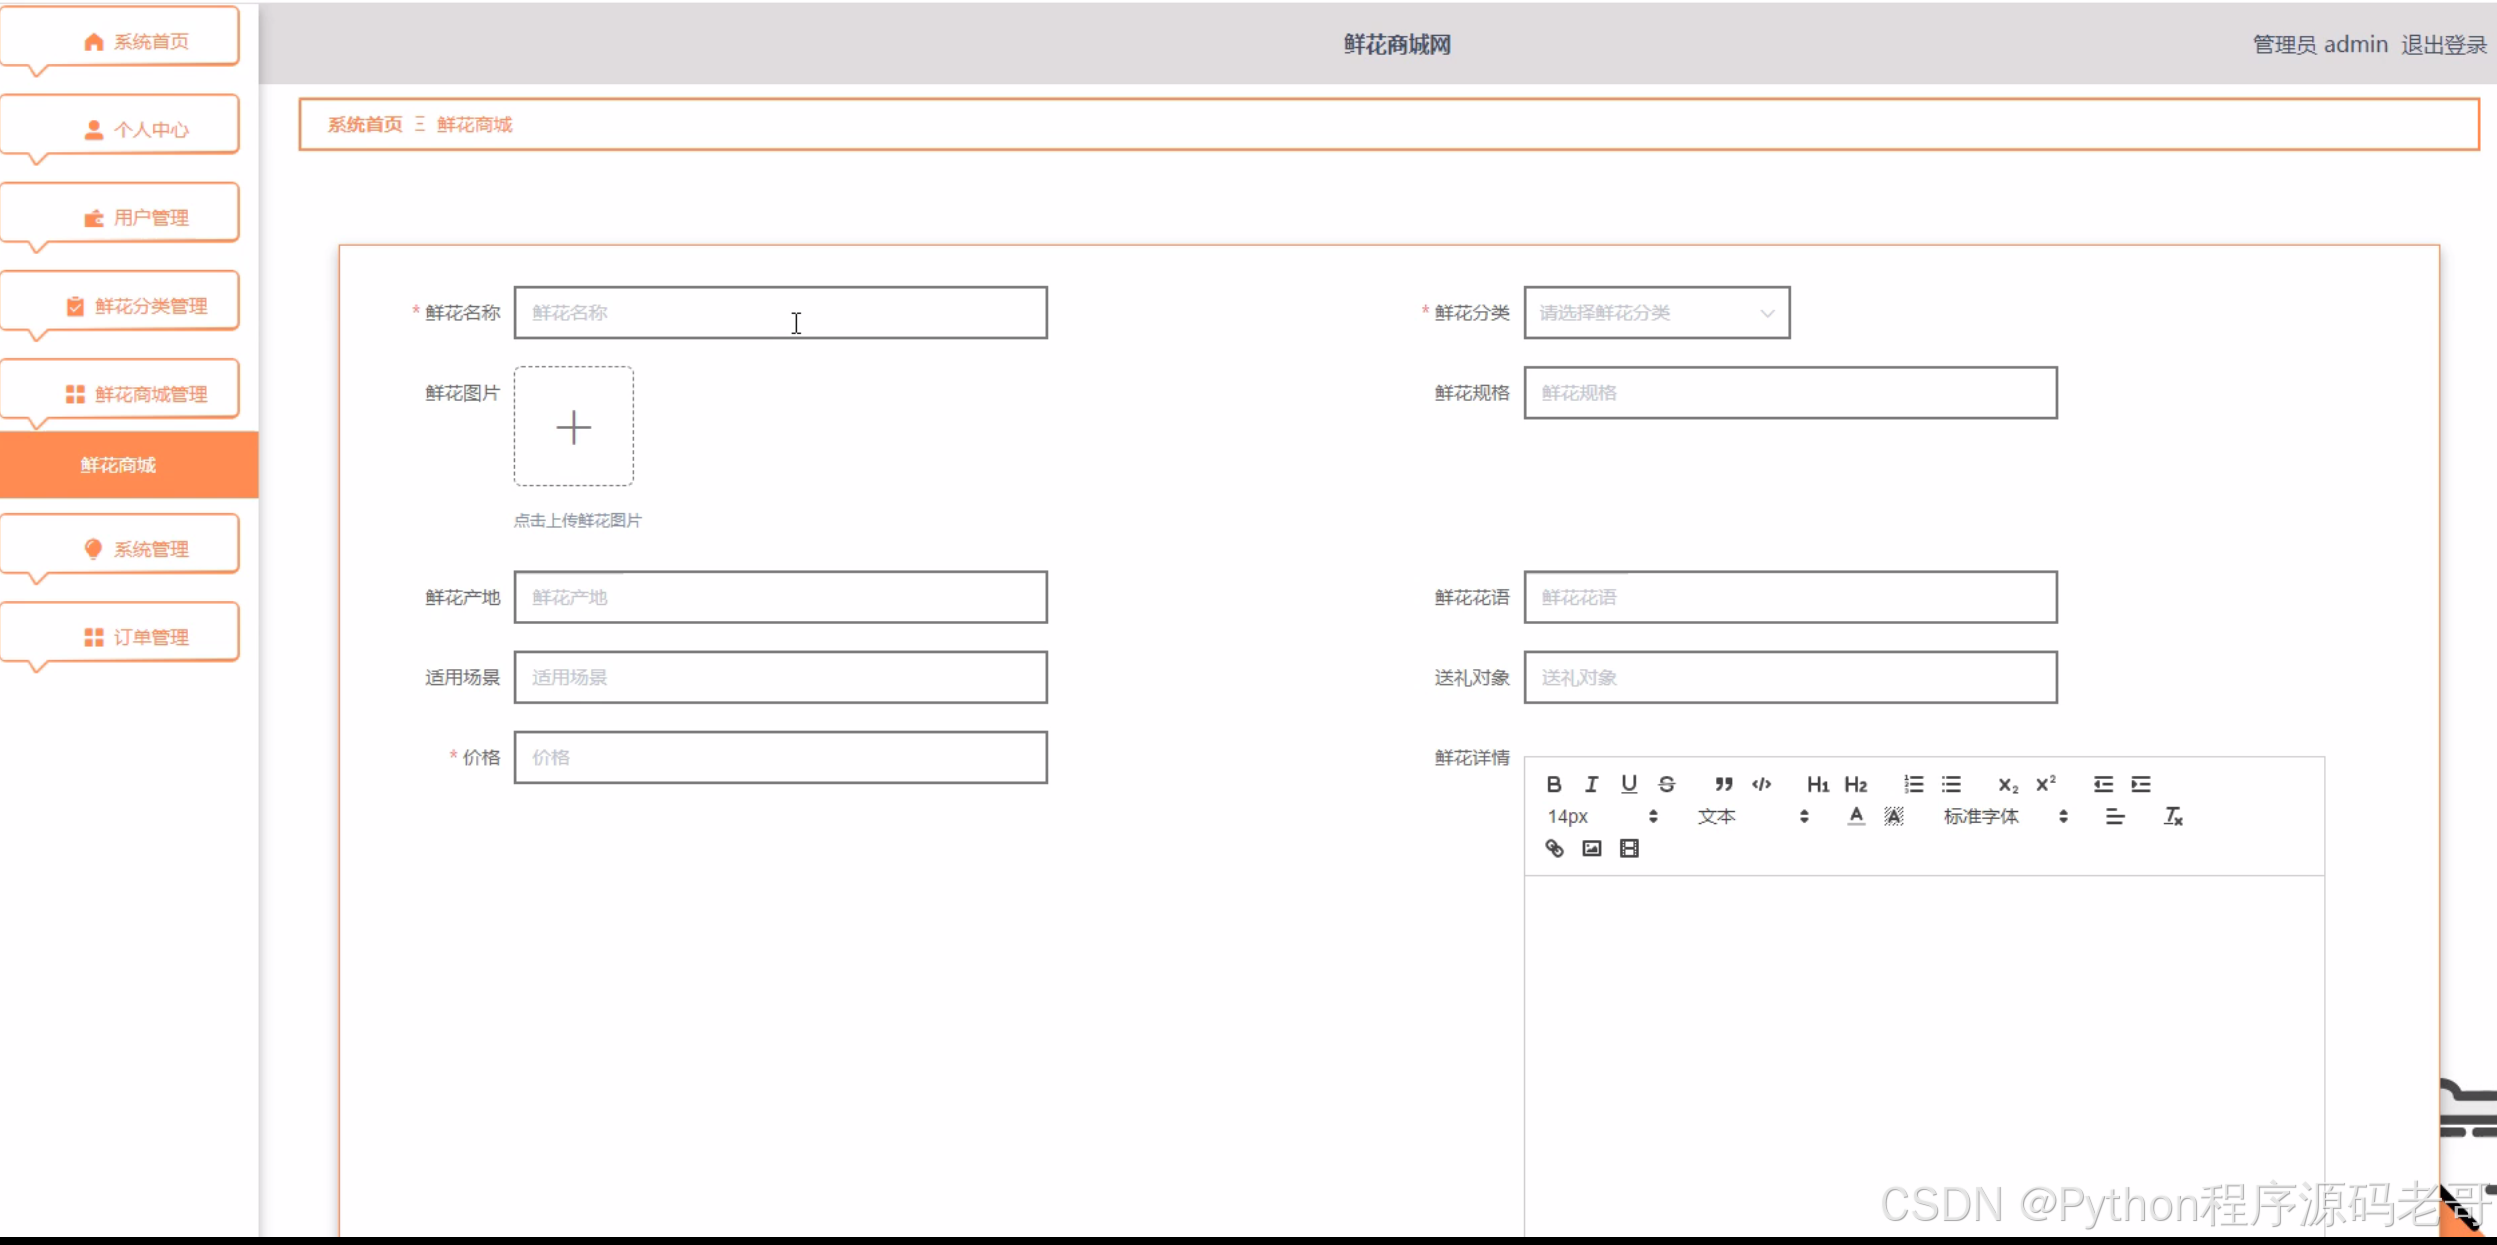Click the blockquote icon
This screenshot has width=2497, height=1245.
(x=1724, y=784)
